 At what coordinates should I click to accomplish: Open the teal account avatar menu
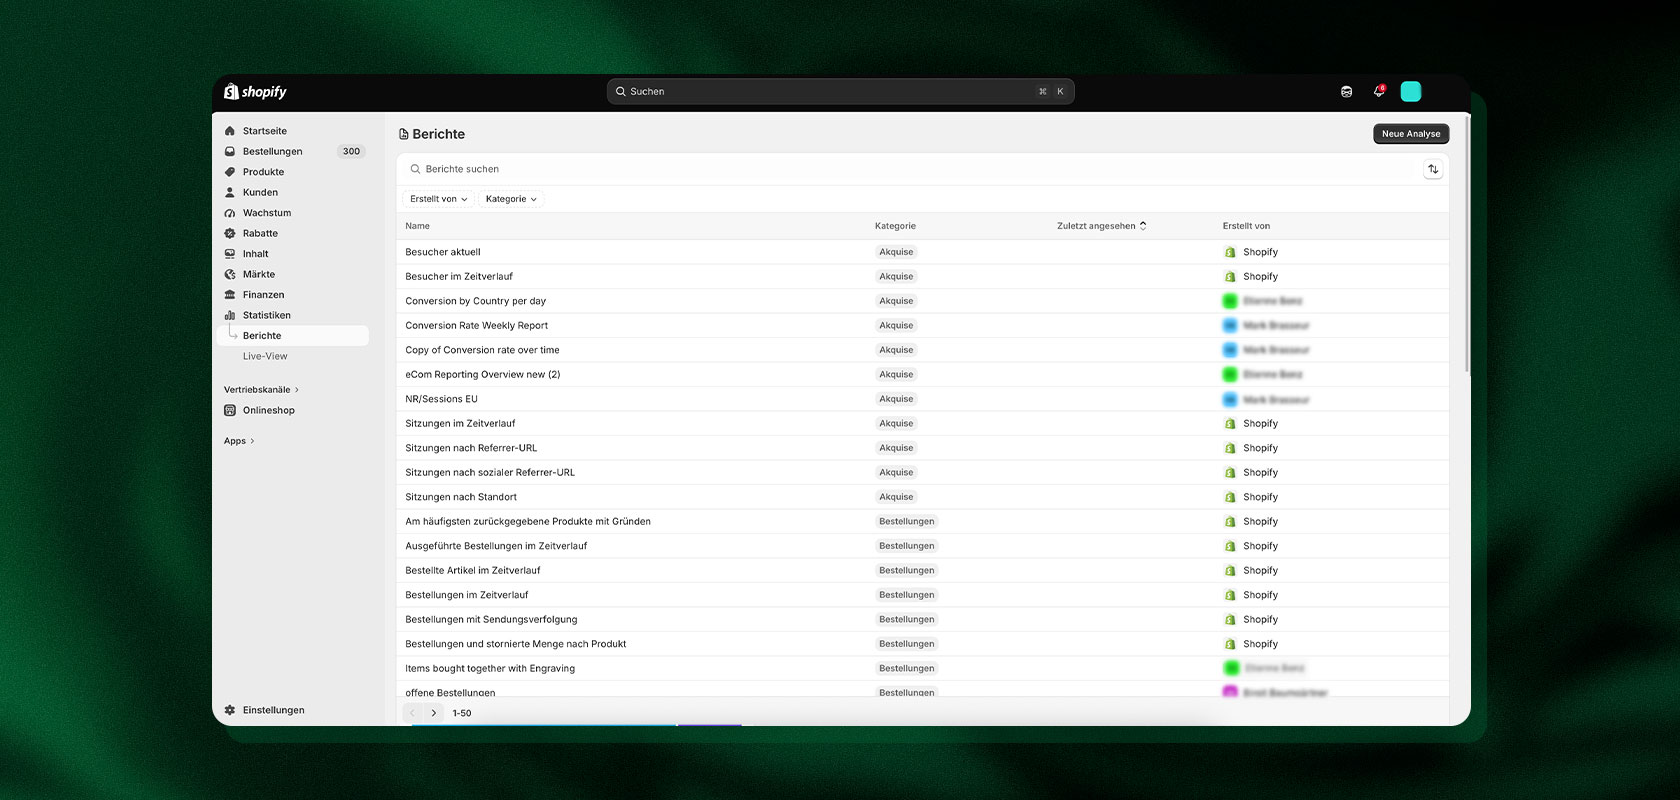pos(1411,92)
